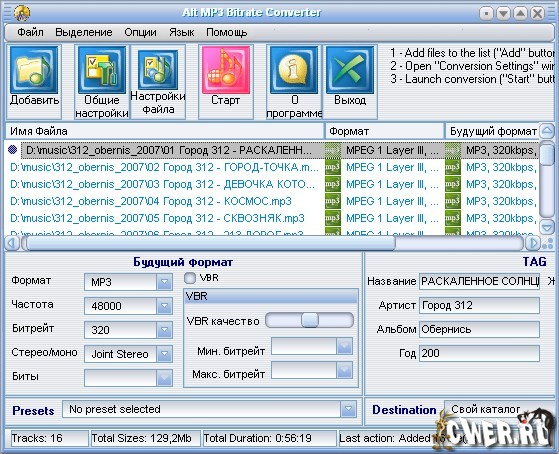The height and width of the screenshot is (454, 559).
Task: Expand the Стерео/моно dropdown showing Joint Stereo
Action: click(x=164, y=354)
